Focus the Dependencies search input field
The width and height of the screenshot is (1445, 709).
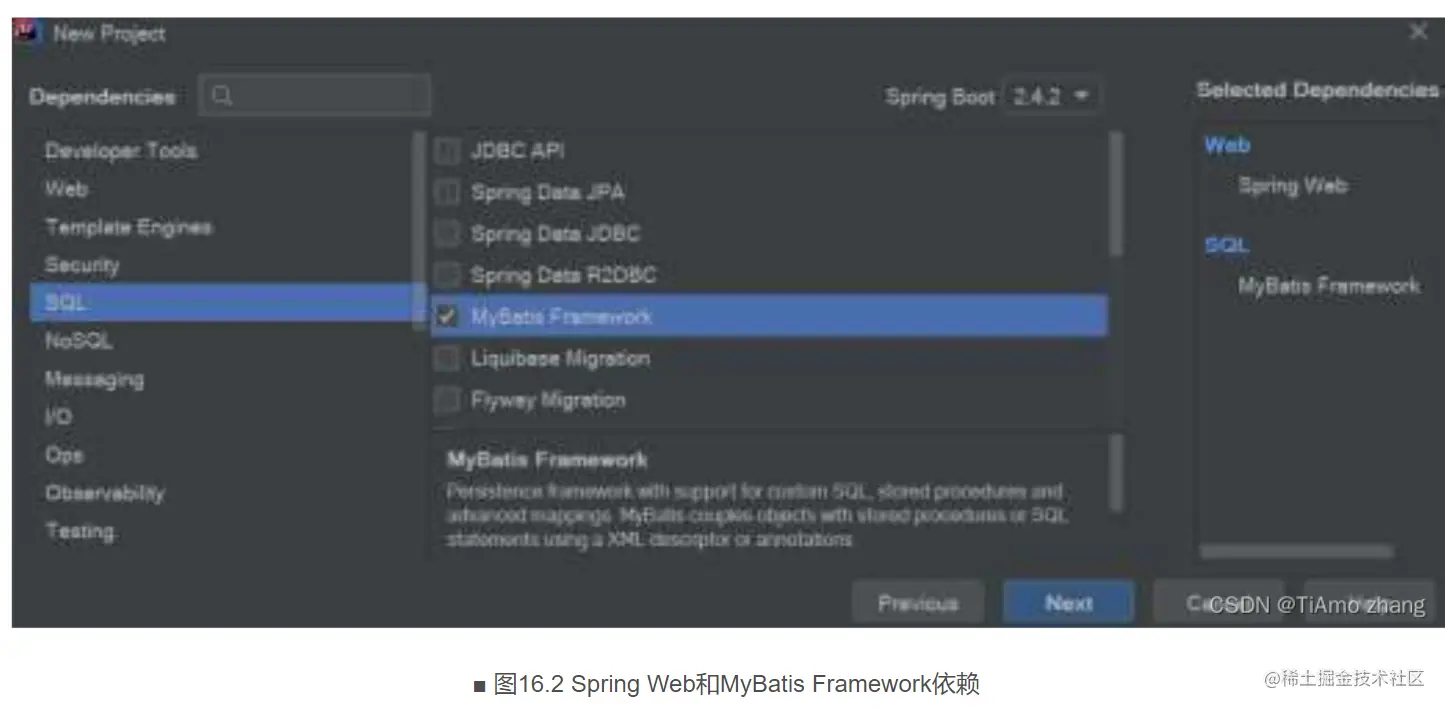pyautogui.click(x=315, y=96)
